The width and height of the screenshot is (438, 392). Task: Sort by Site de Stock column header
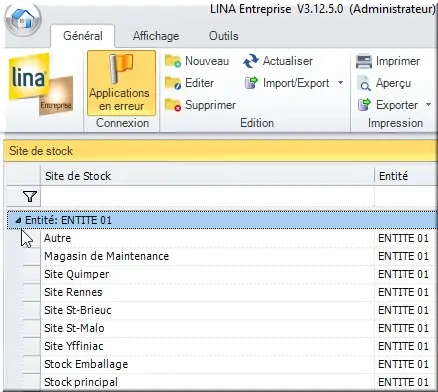[207, 176]
